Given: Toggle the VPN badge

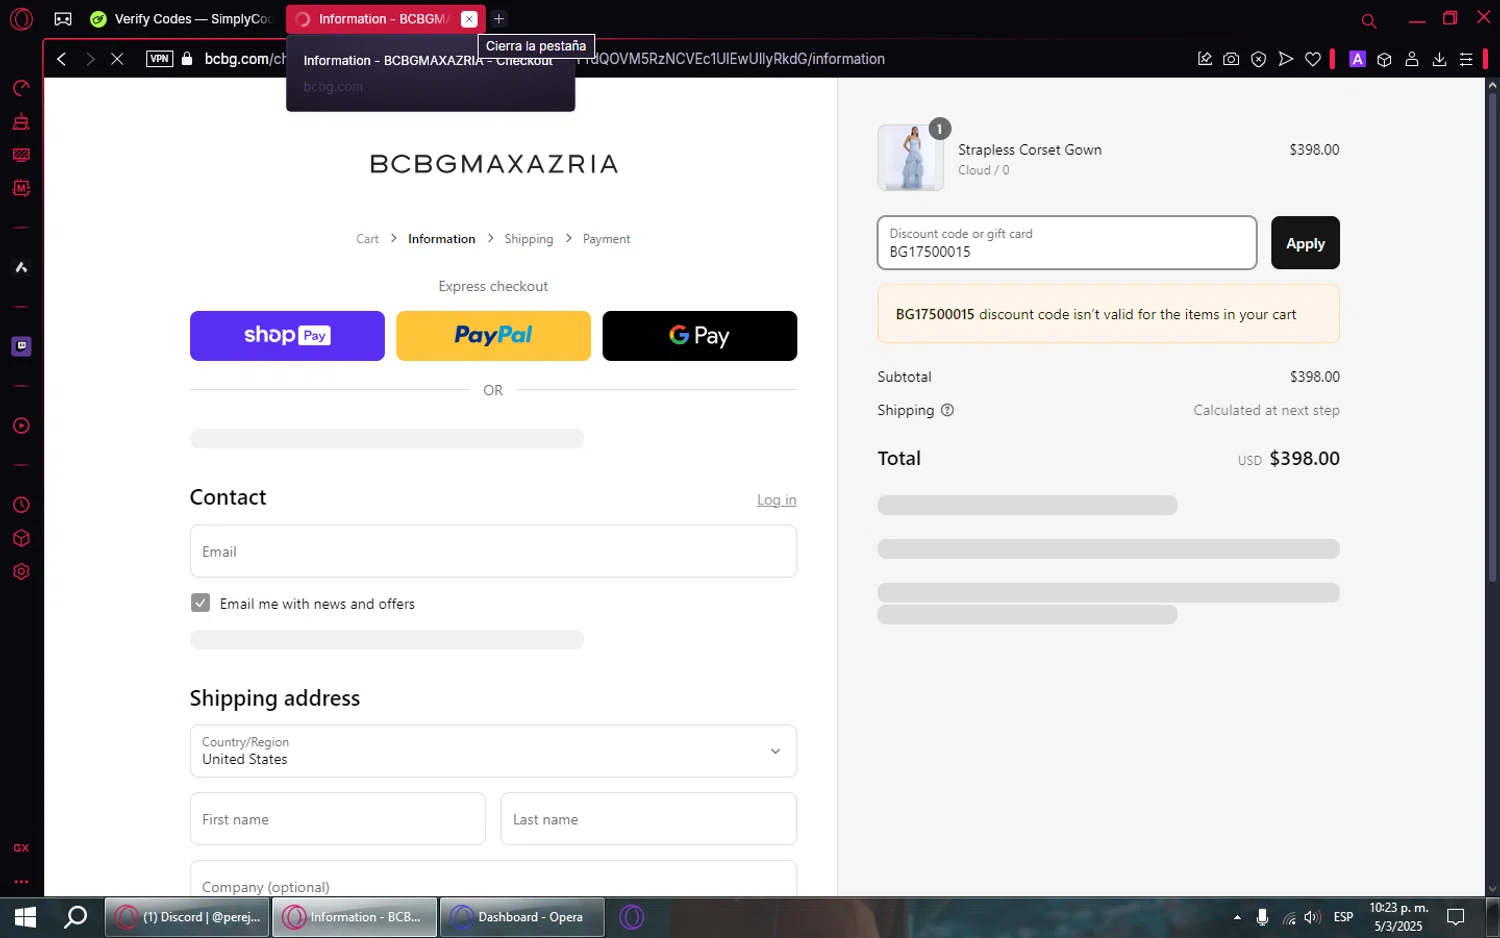Looking at the screenshot, I should (x=160, y=59).
